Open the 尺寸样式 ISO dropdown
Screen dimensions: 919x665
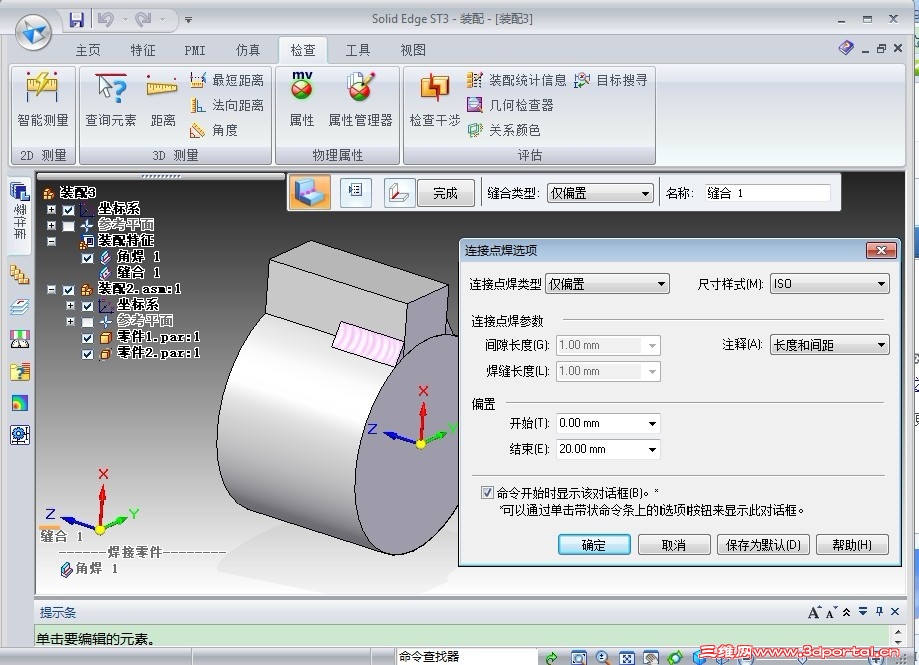click(829, 284)
